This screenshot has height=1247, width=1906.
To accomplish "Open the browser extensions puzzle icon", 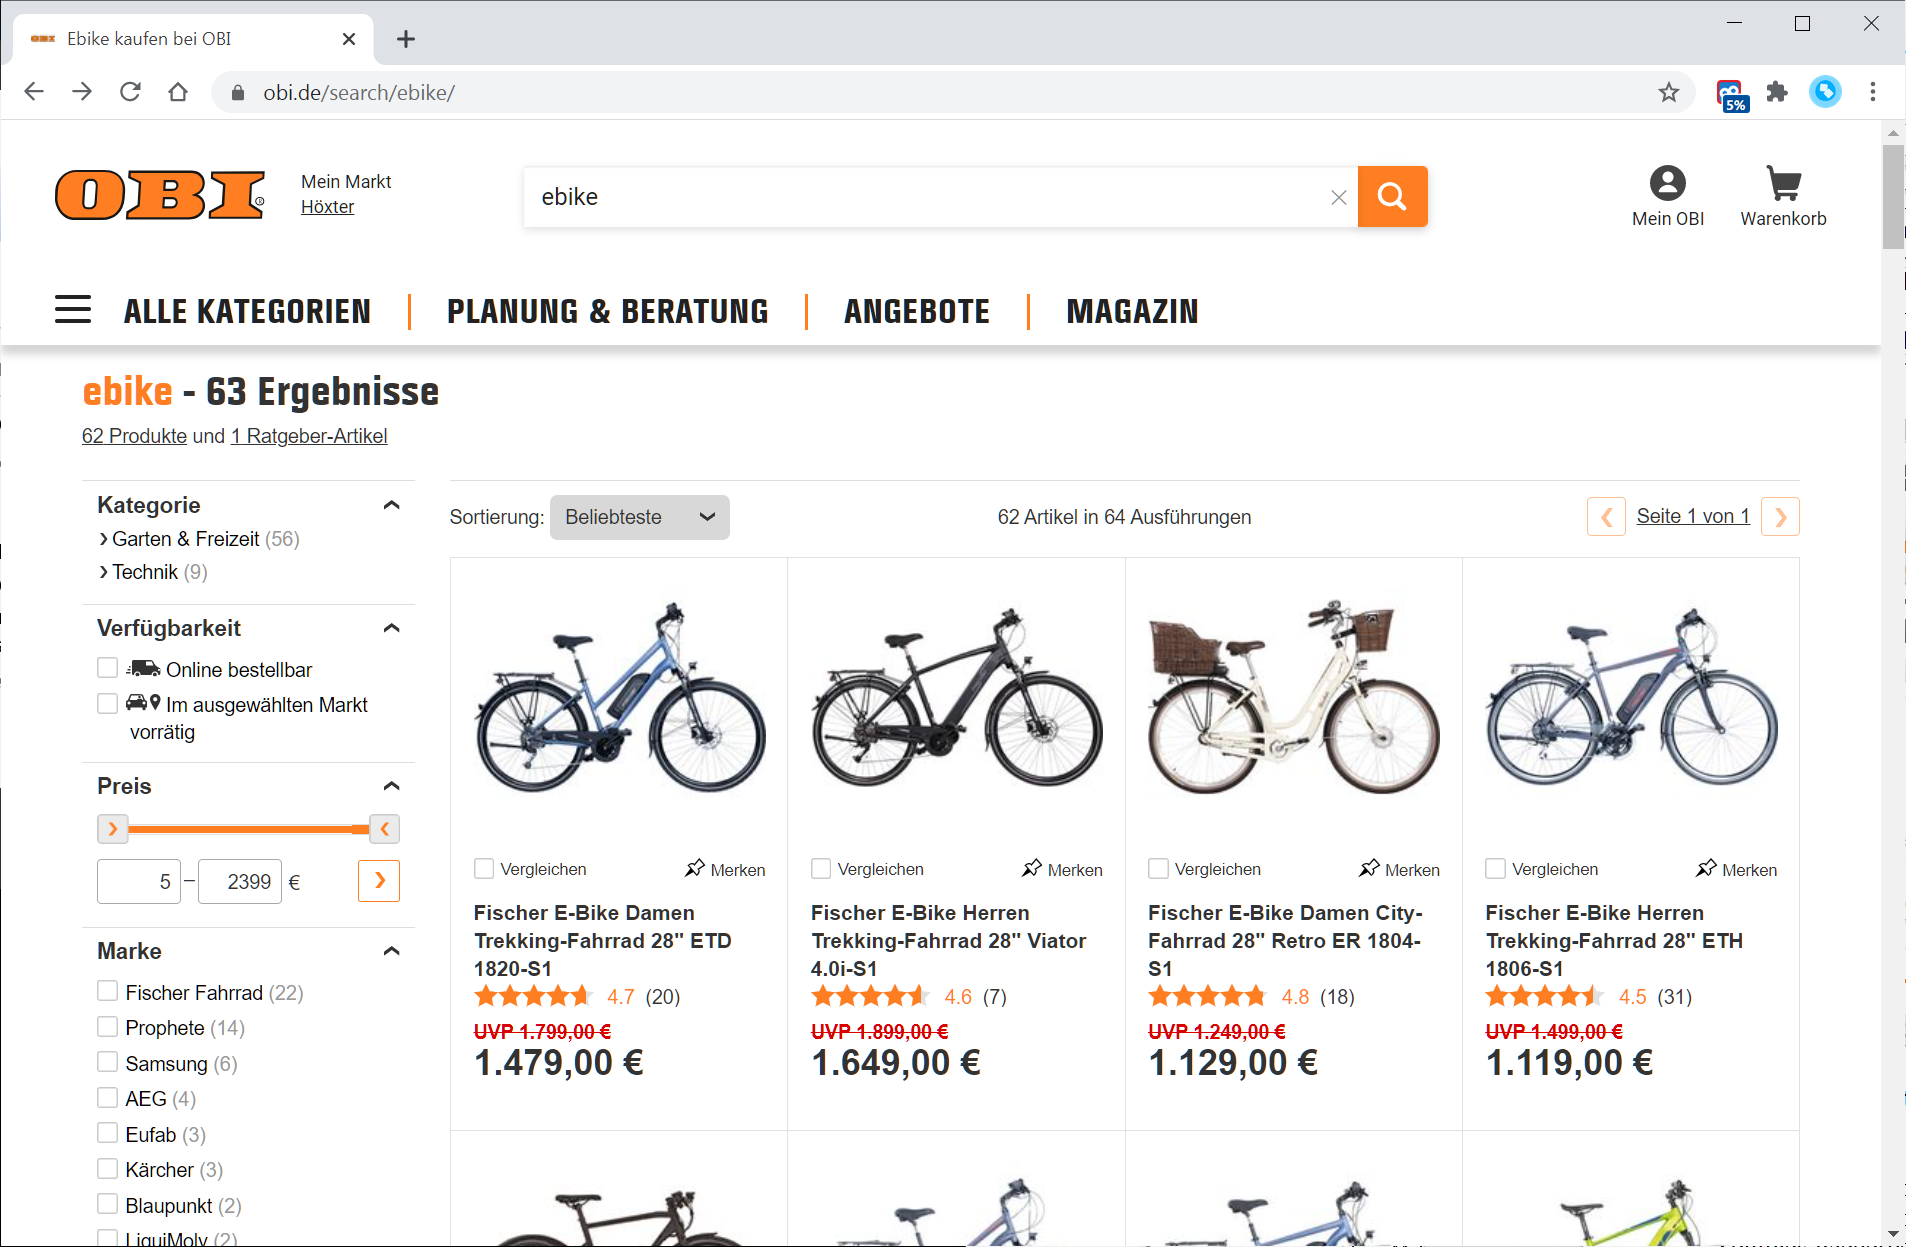I will pyautogui.click(x=1777, y=93).
